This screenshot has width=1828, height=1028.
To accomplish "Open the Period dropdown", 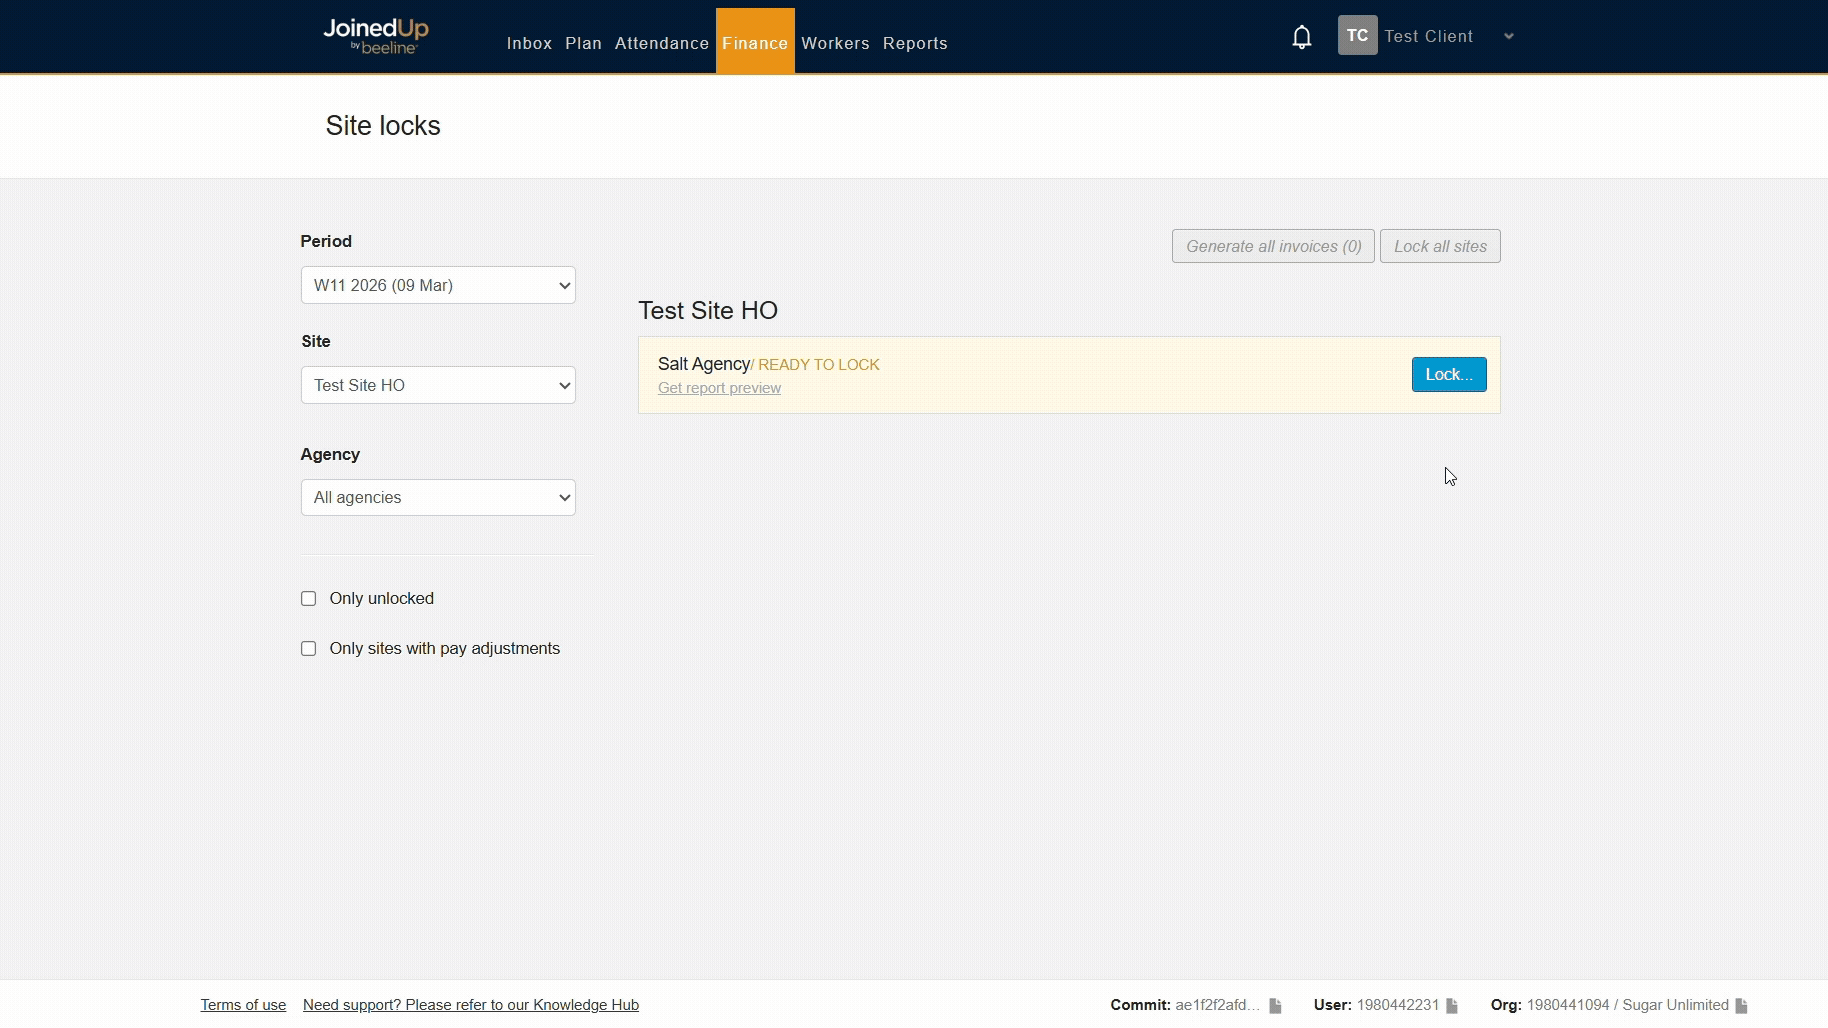I will coord(438,285).
